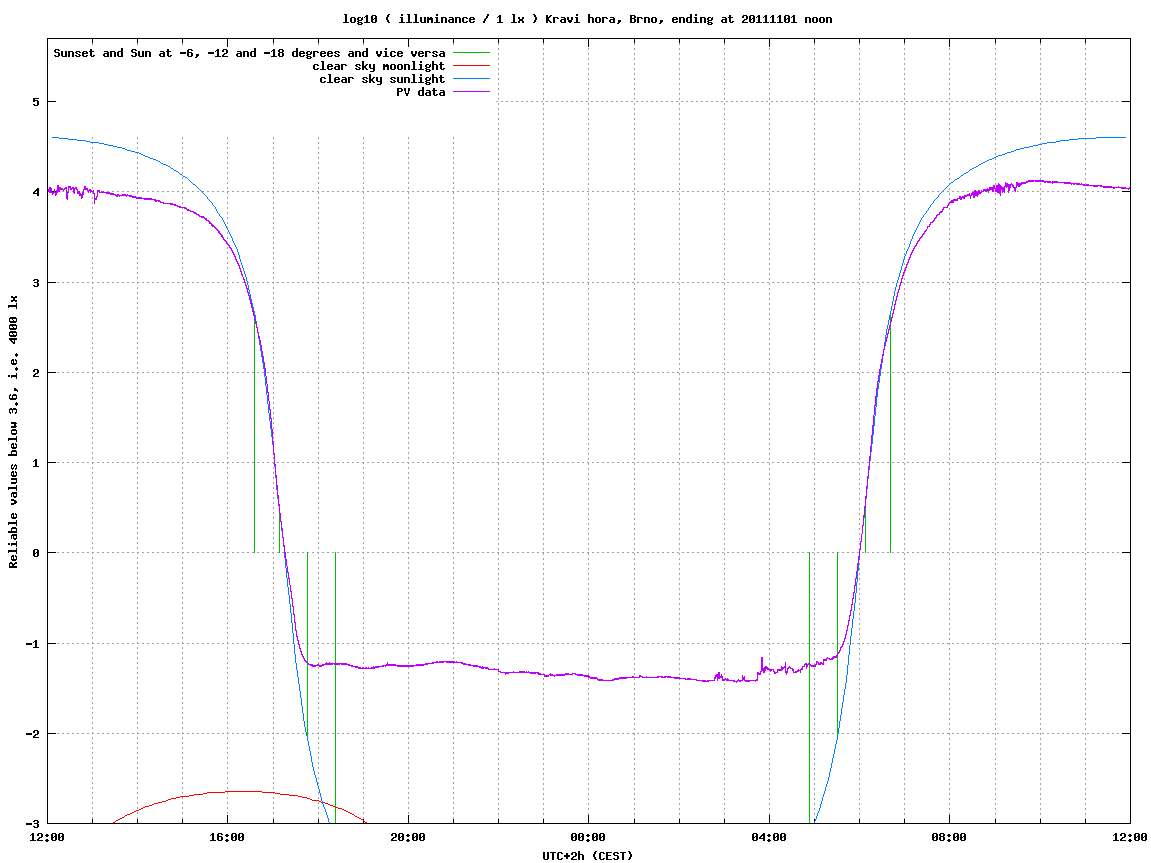The width and height of the screenshot is (1151, 863).
Task: Click the 04:00 x-axis label
Action: [x=769, y=837]
